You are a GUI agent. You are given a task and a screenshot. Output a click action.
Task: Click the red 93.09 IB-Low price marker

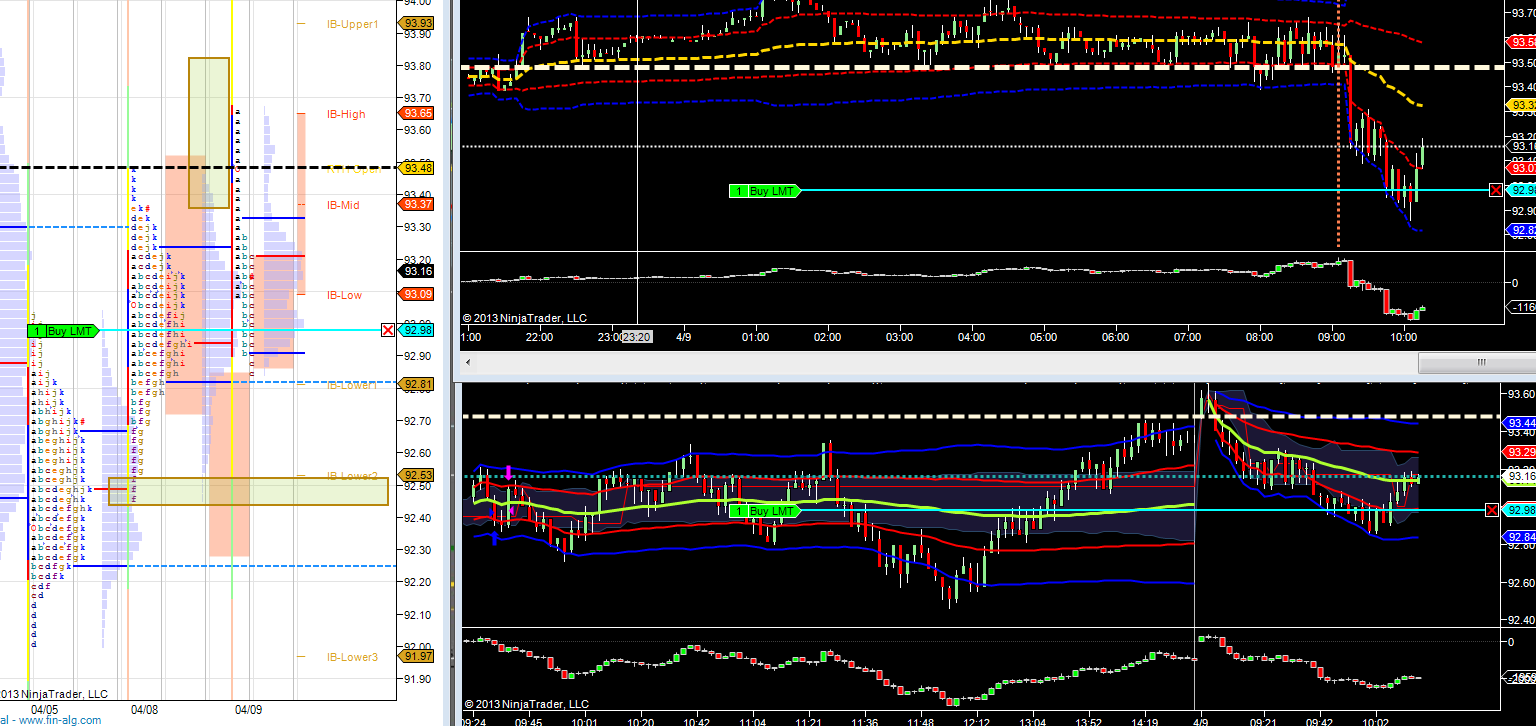tap(417, 294)
